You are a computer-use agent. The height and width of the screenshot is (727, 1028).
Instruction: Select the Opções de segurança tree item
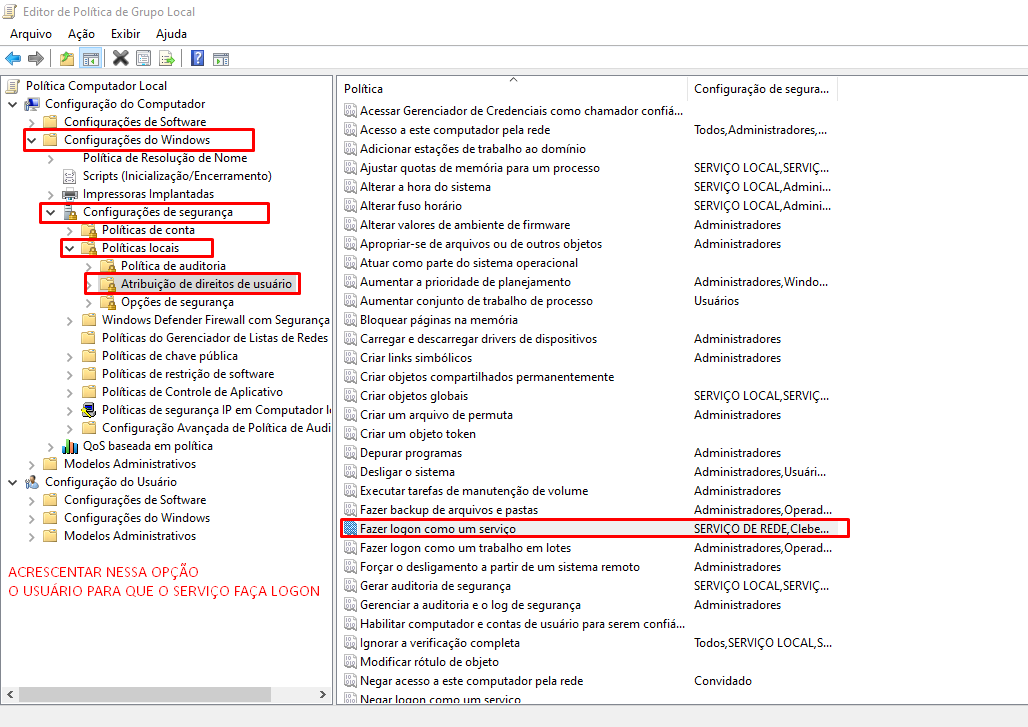click(177, 302)
